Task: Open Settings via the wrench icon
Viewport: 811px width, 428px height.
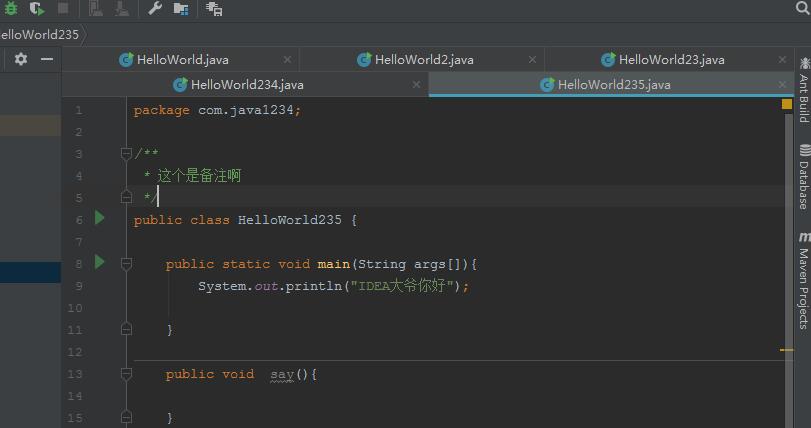Action: coord(155,8)
